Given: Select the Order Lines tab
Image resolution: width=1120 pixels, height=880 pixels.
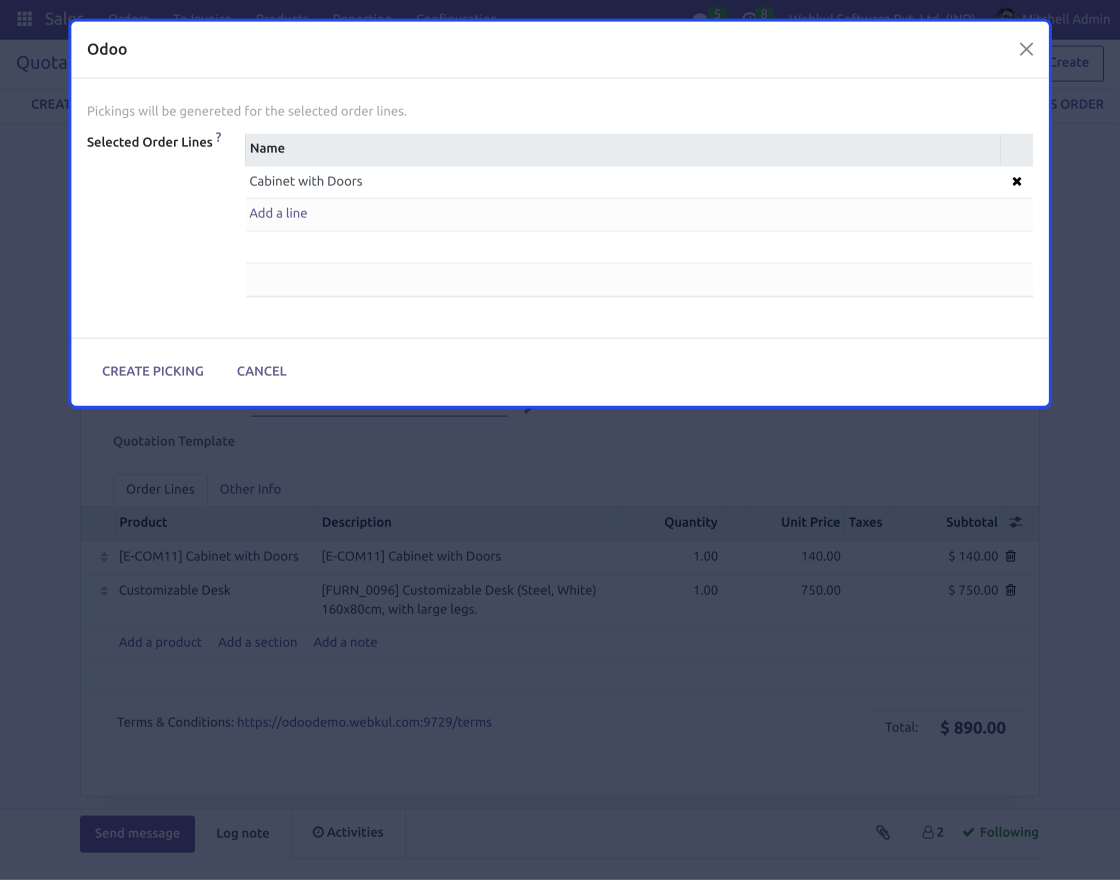Looking at the screenshot, I should click(160, 489).
